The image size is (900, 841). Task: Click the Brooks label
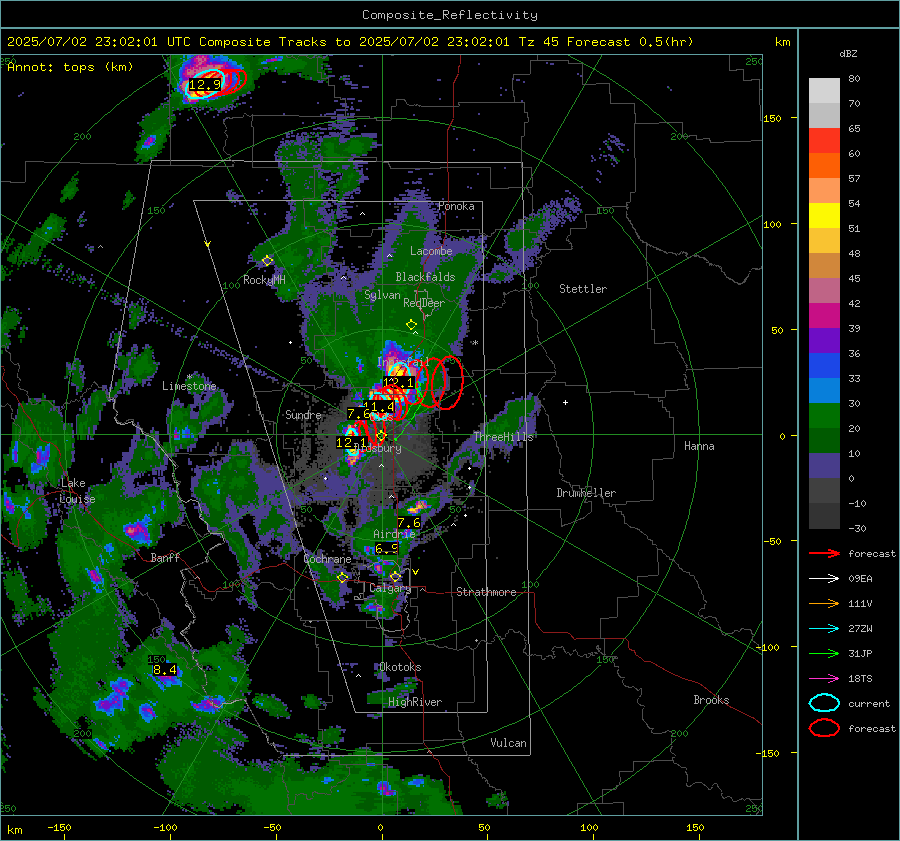[x=711, y=700]
